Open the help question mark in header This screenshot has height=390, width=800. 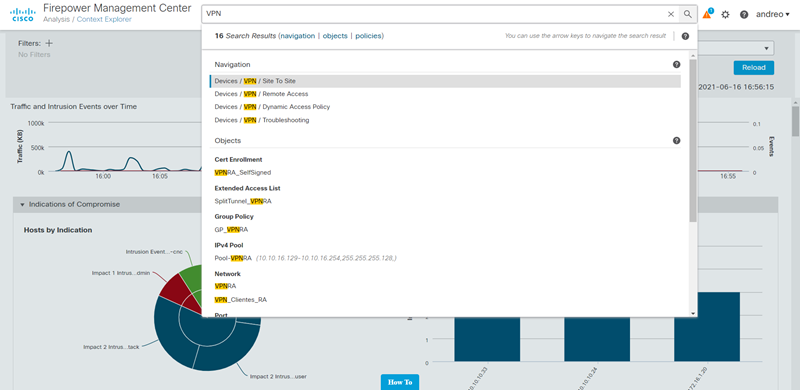point(744,14)
